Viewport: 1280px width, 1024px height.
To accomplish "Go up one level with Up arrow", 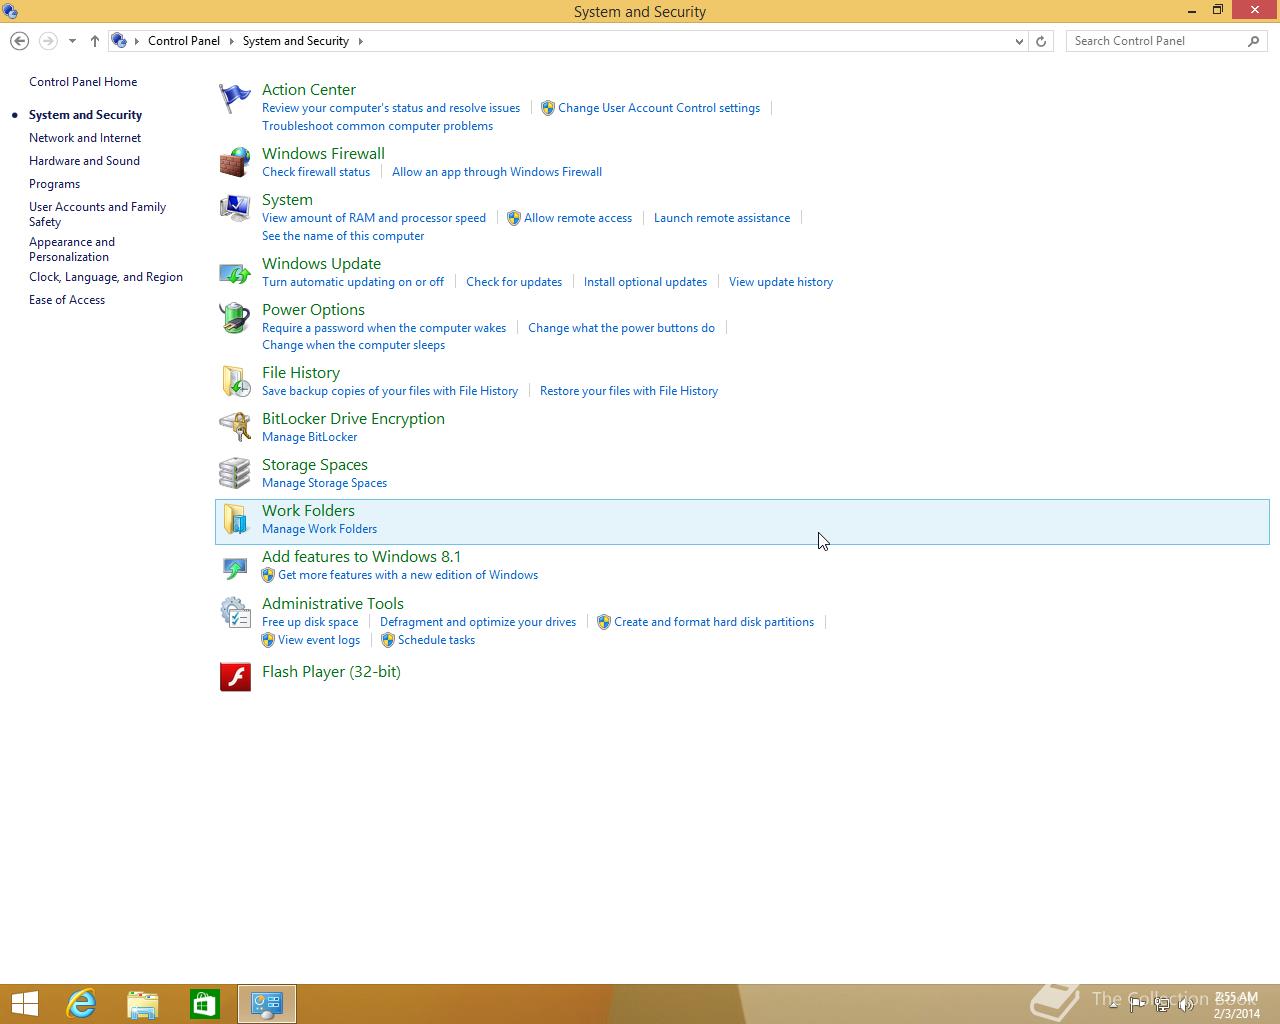I will pyautogui.click(x=94, y=41).
